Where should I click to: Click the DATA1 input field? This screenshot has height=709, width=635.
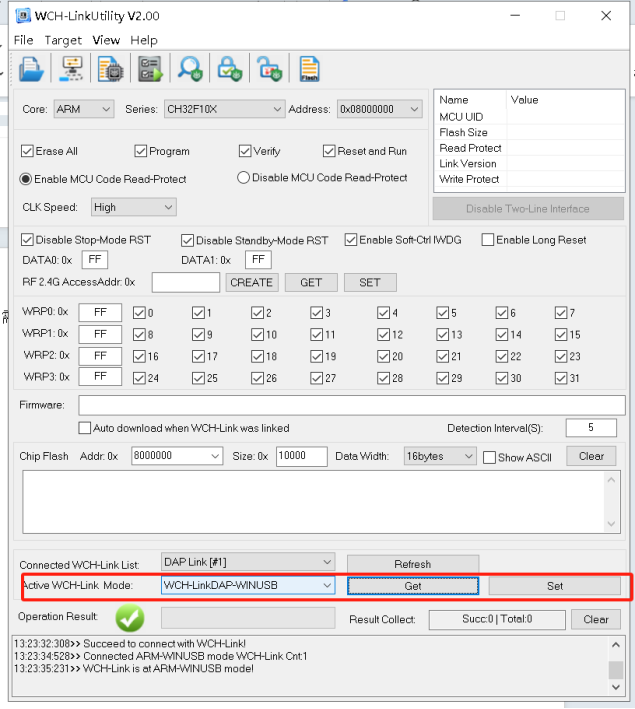(258, 260)
